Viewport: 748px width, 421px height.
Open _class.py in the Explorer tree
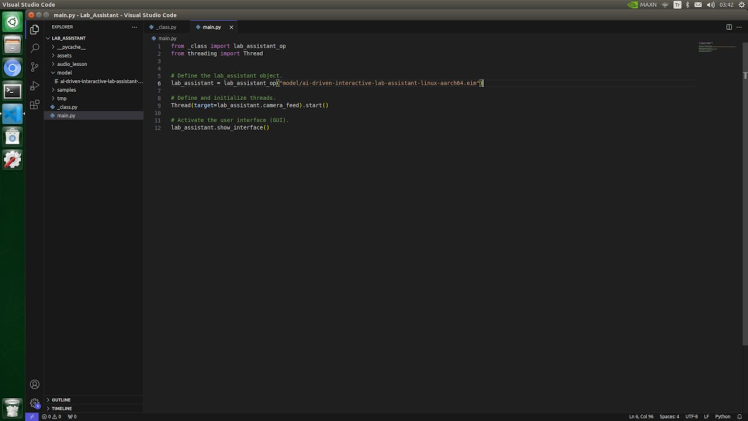point(67,107)
